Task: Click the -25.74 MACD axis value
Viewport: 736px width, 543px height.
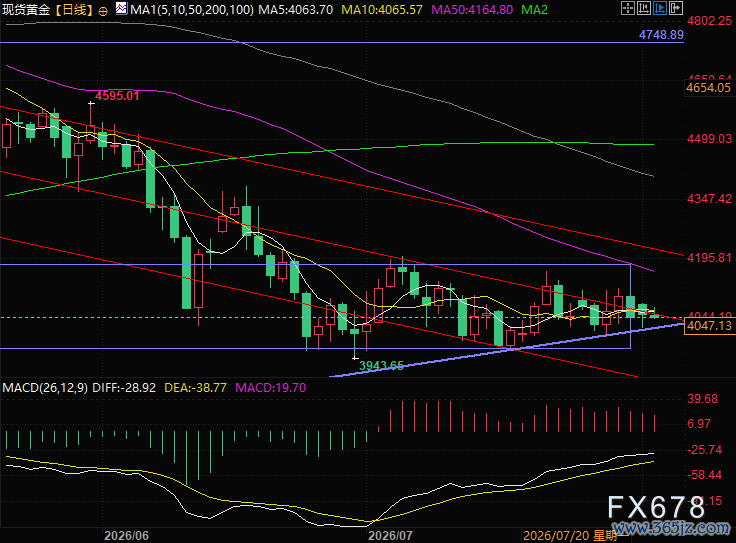Action: coord(705,450)
